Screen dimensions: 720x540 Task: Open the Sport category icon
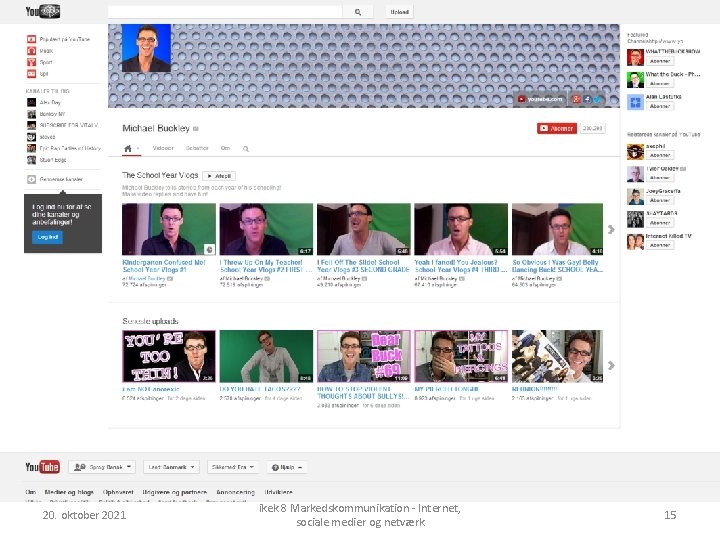pos(31,62)
